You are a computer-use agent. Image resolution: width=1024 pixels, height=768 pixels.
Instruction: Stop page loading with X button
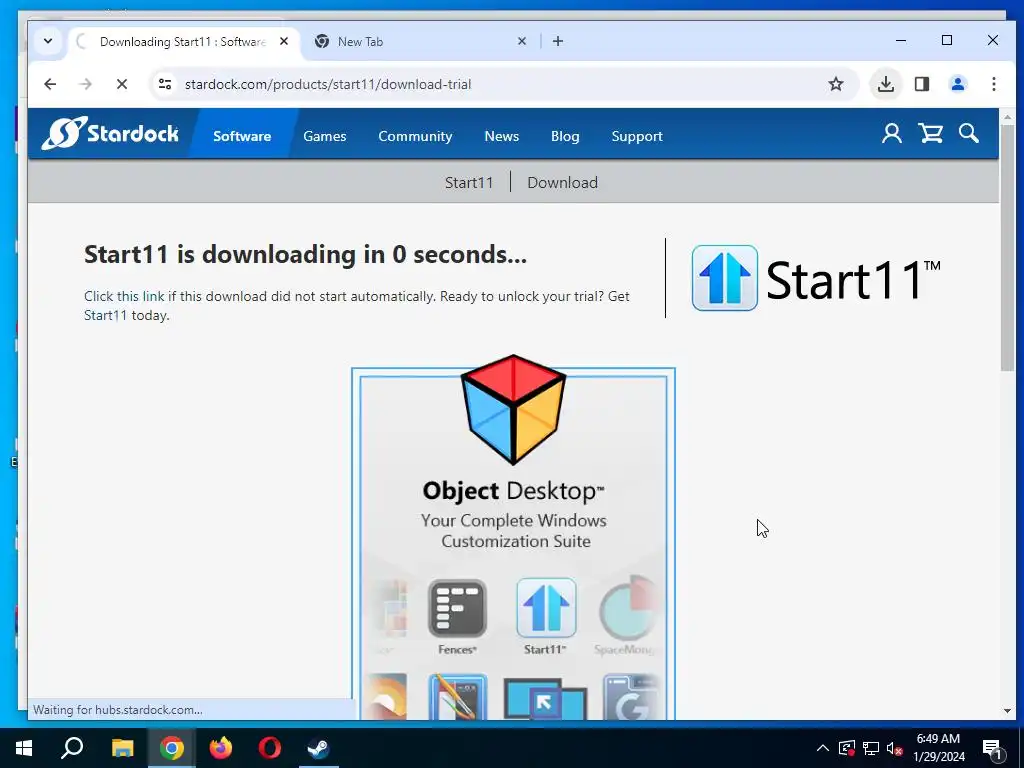pyautogui.click(x=121, y=84)
